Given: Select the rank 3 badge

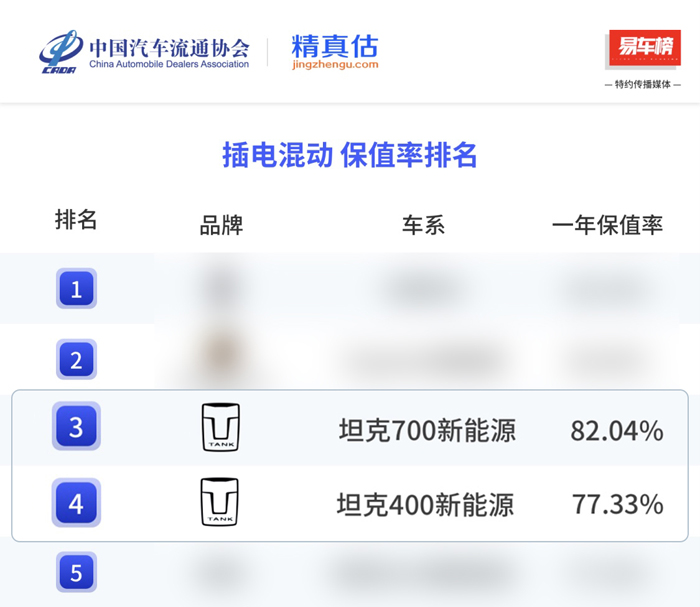Looking at the screenshot, I should (76, 428).
